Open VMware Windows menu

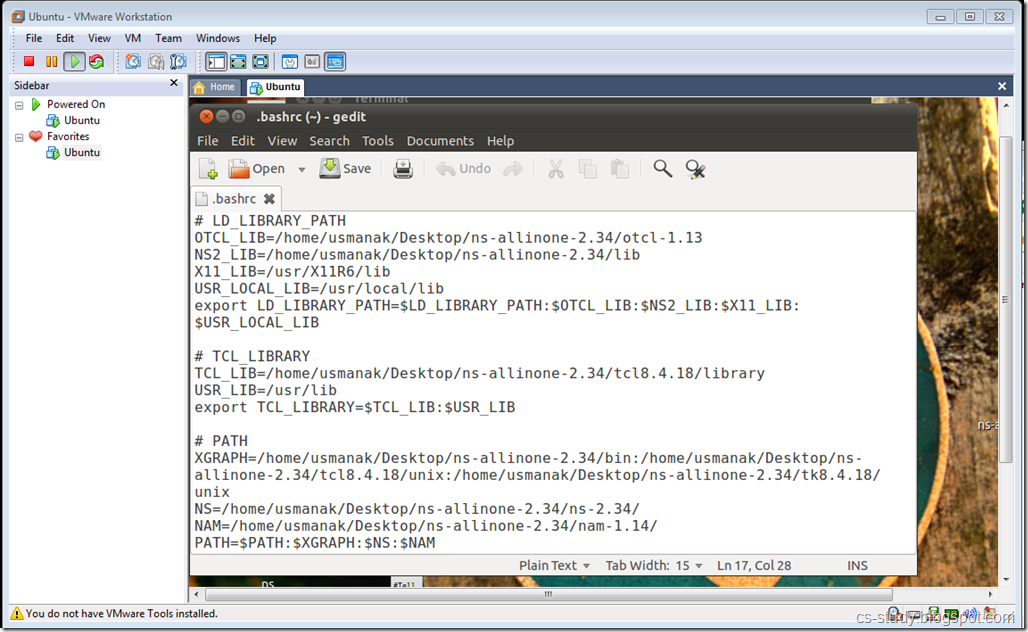[x=218, y=38]
